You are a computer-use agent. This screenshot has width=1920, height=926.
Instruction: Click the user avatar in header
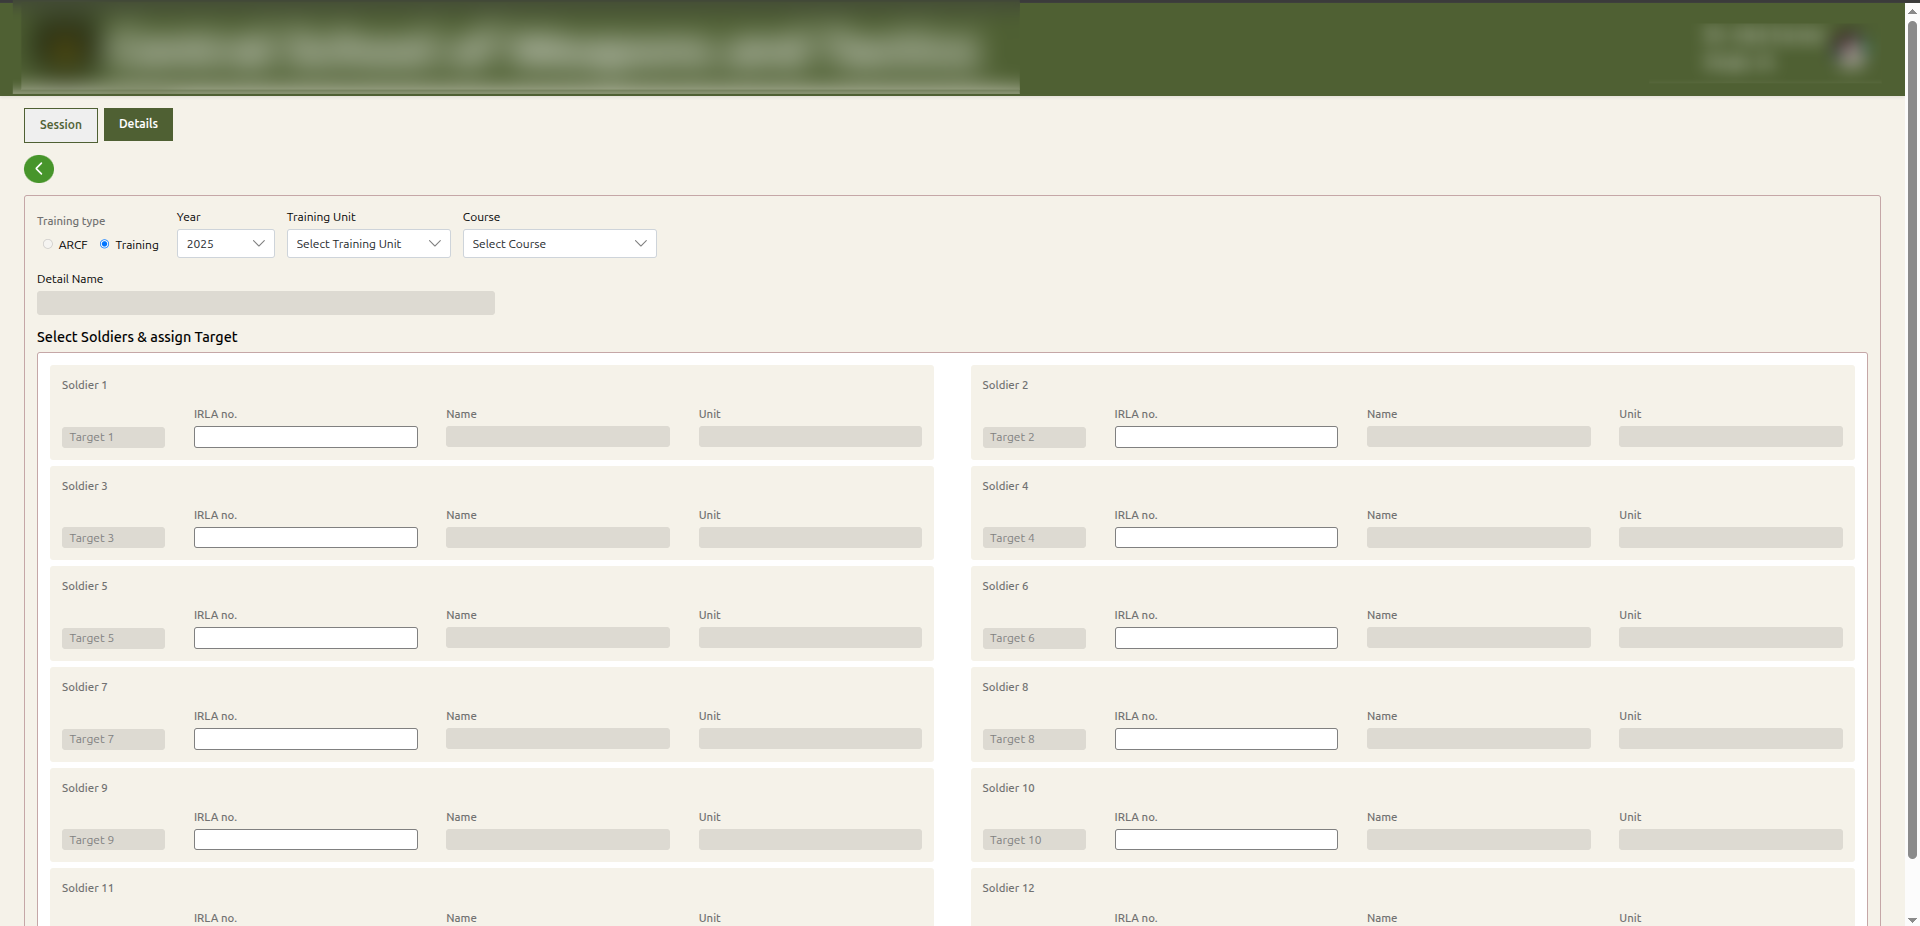(1852, 50)
